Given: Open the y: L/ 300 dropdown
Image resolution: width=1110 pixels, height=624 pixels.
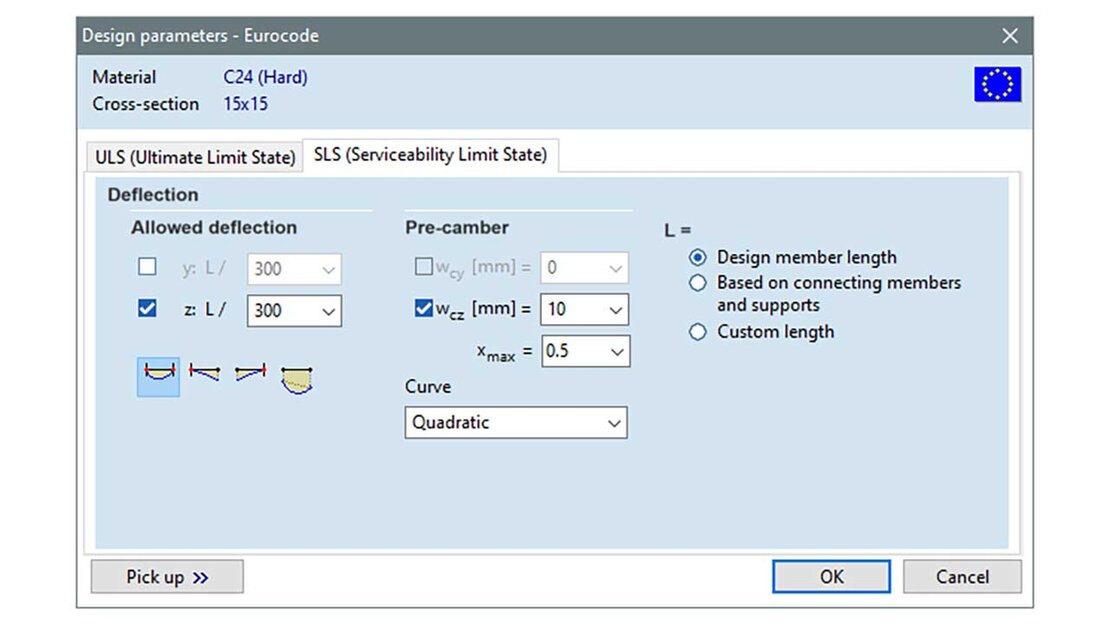Looking at the screenshot, I should click(x=294, y=269).
